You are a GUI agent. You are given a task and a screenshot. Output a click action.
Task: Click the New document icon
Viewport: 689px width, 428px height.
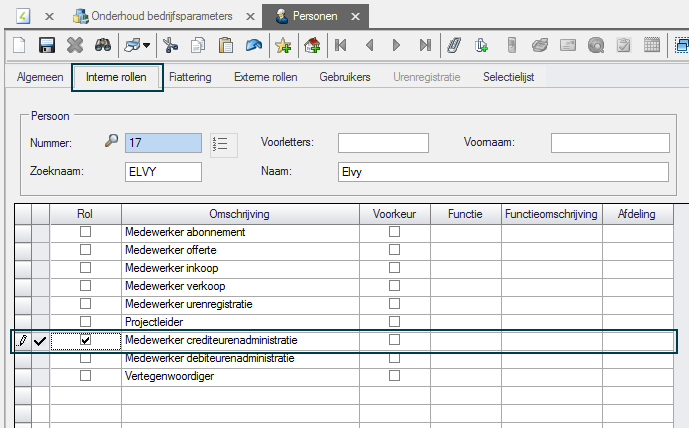click(x=18, y=45)
